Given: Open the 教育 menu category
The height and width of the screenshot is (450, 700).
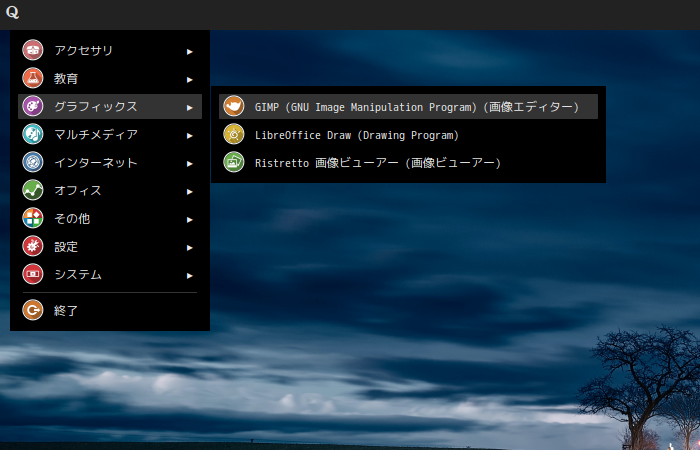Looking at the screenshot, I should click(110, 78).
